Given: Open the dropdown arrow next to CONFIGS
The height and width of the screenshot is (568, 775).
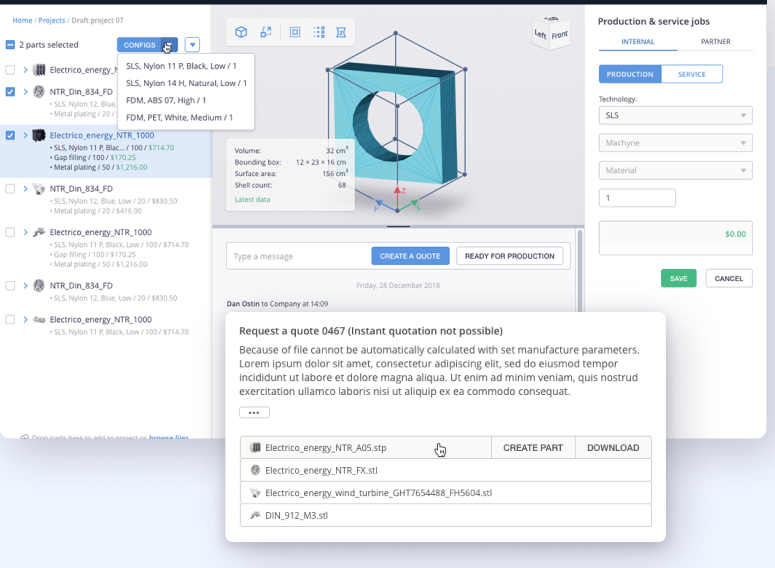Looking at the screenshot, I should click(x=192, y=44).
